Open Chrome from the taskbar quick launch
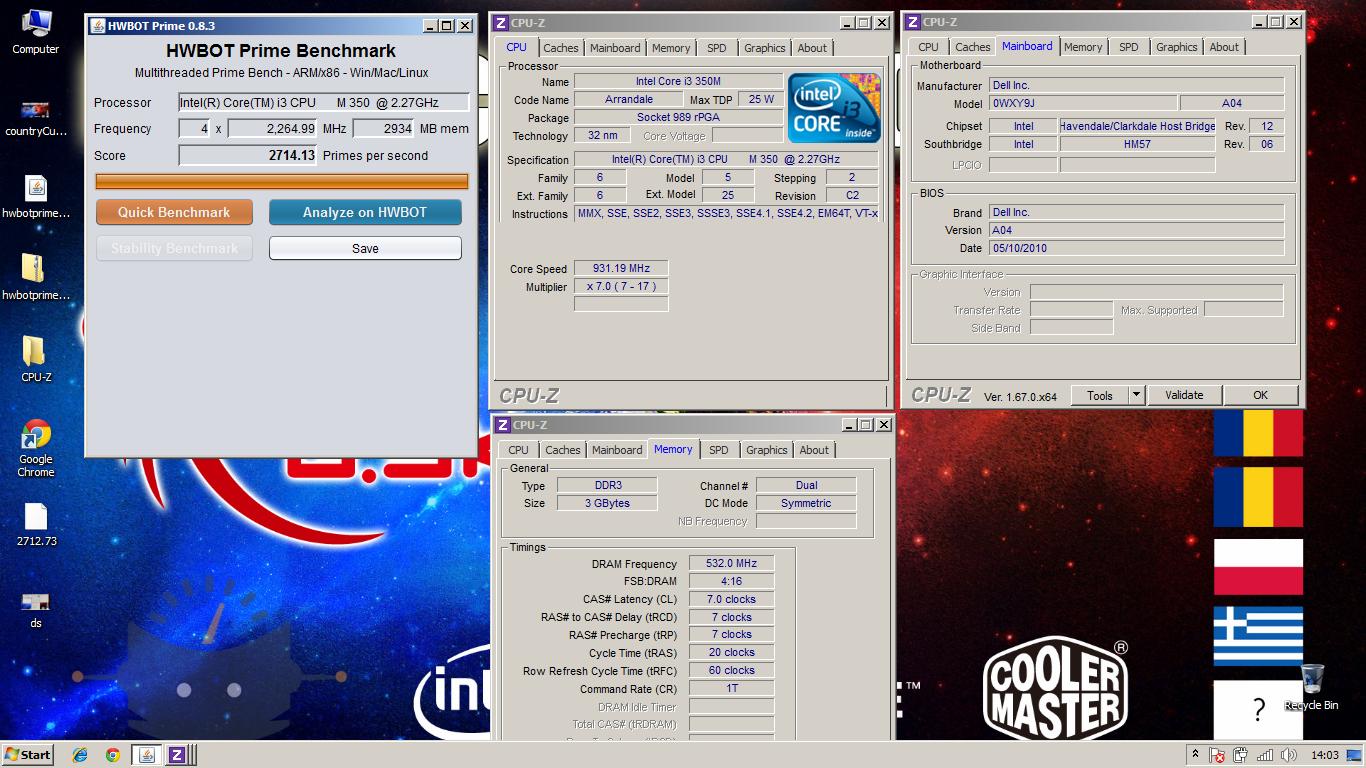 point(112,755)
